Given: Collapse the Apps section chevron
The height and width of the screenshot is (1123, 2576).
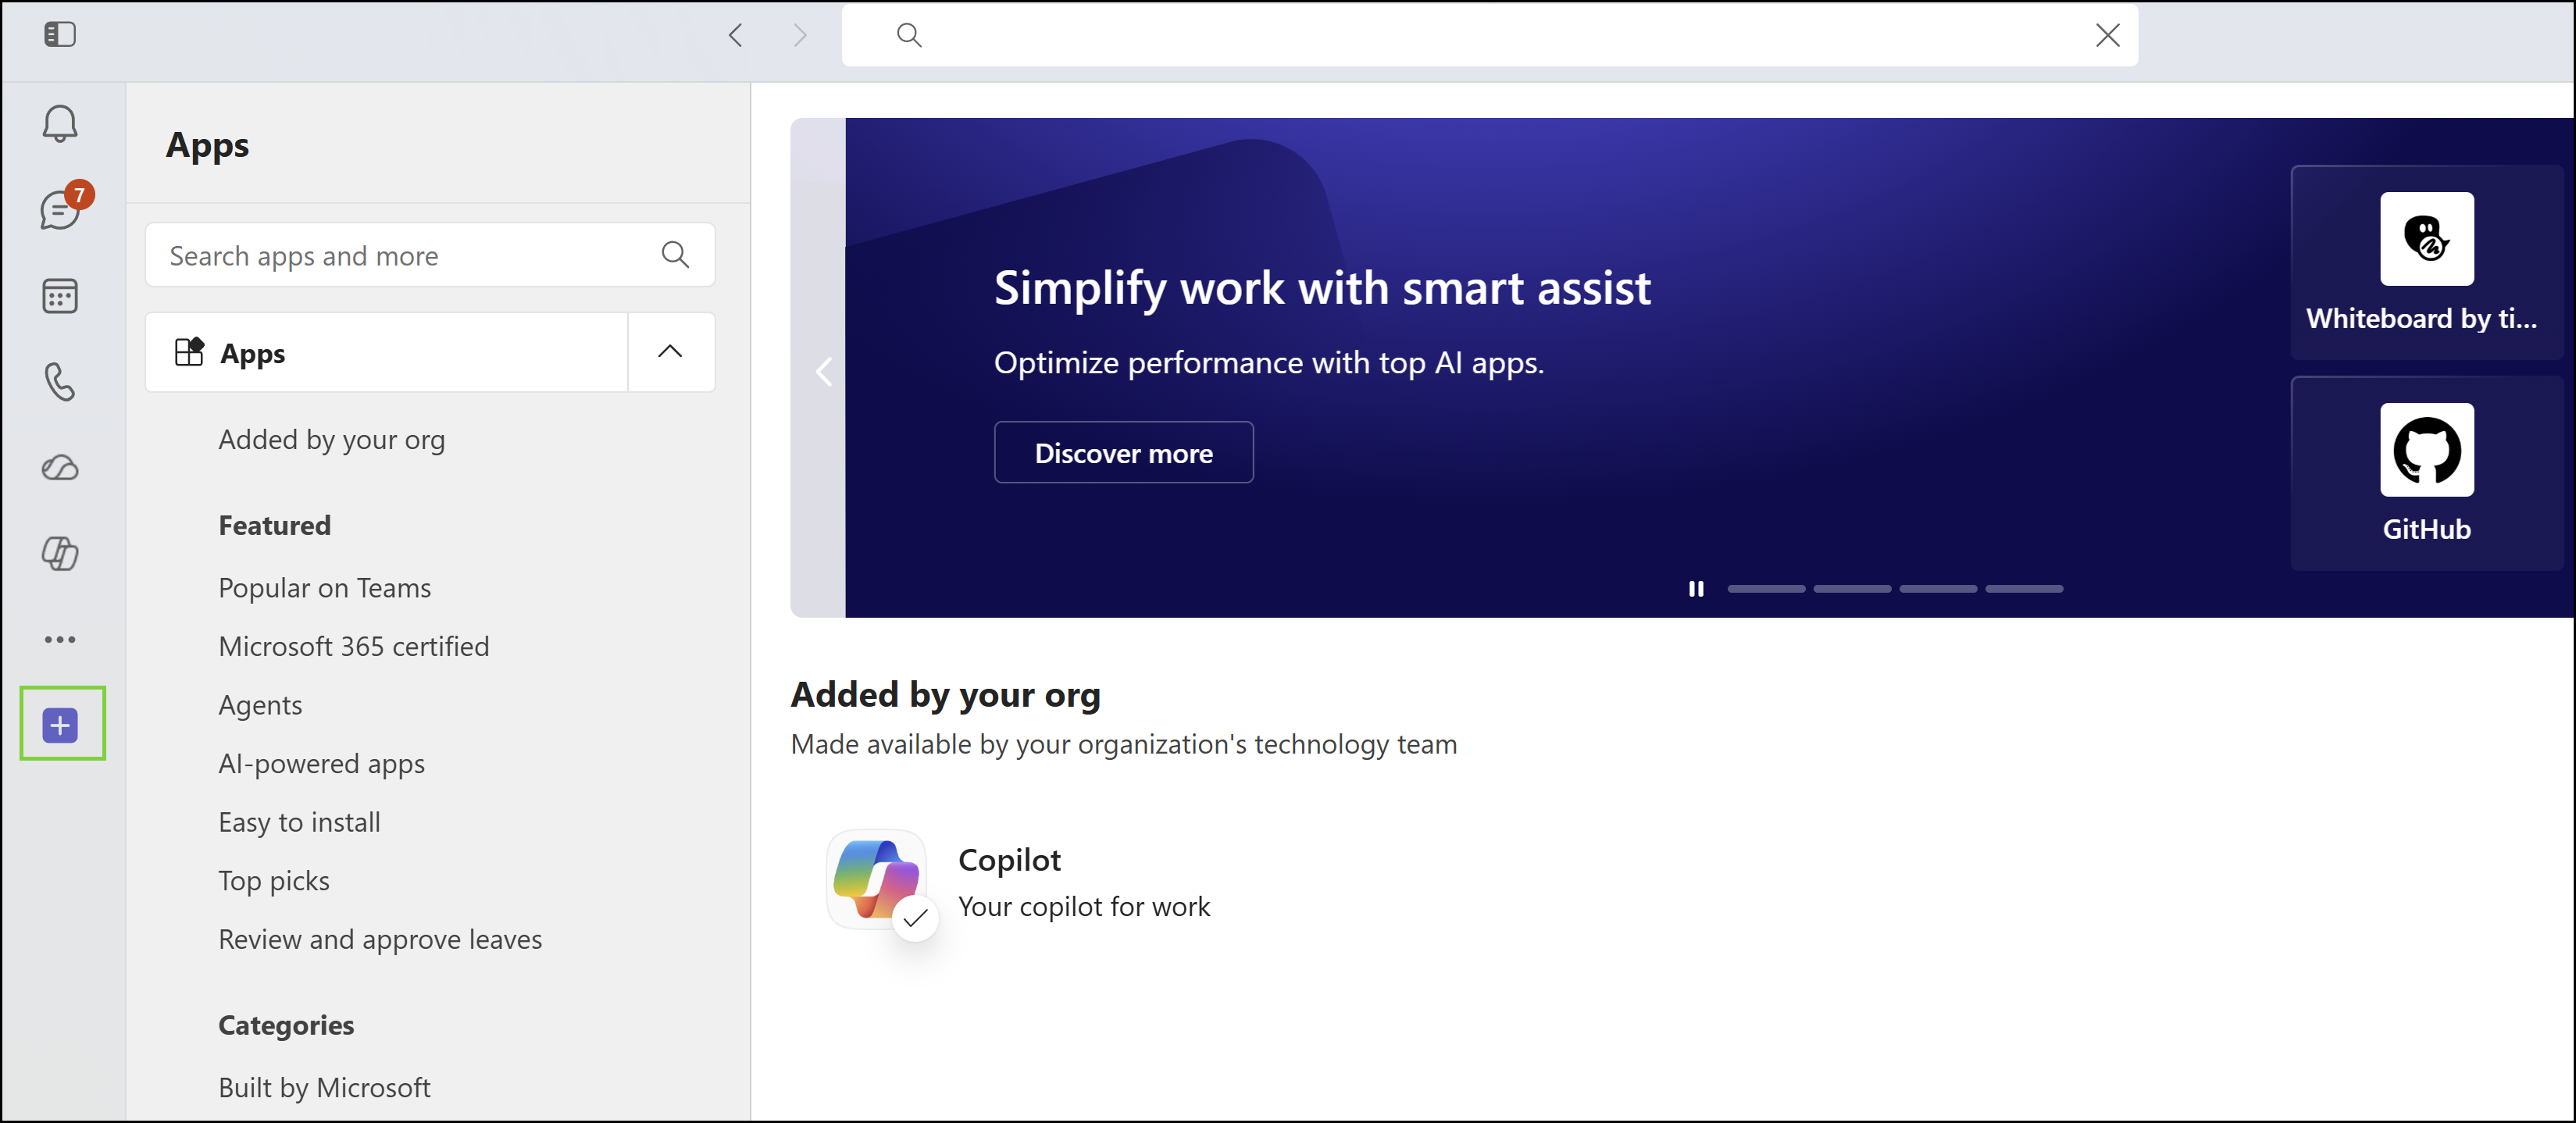Looking at the screenshot, I should click(x=670, y=352).
